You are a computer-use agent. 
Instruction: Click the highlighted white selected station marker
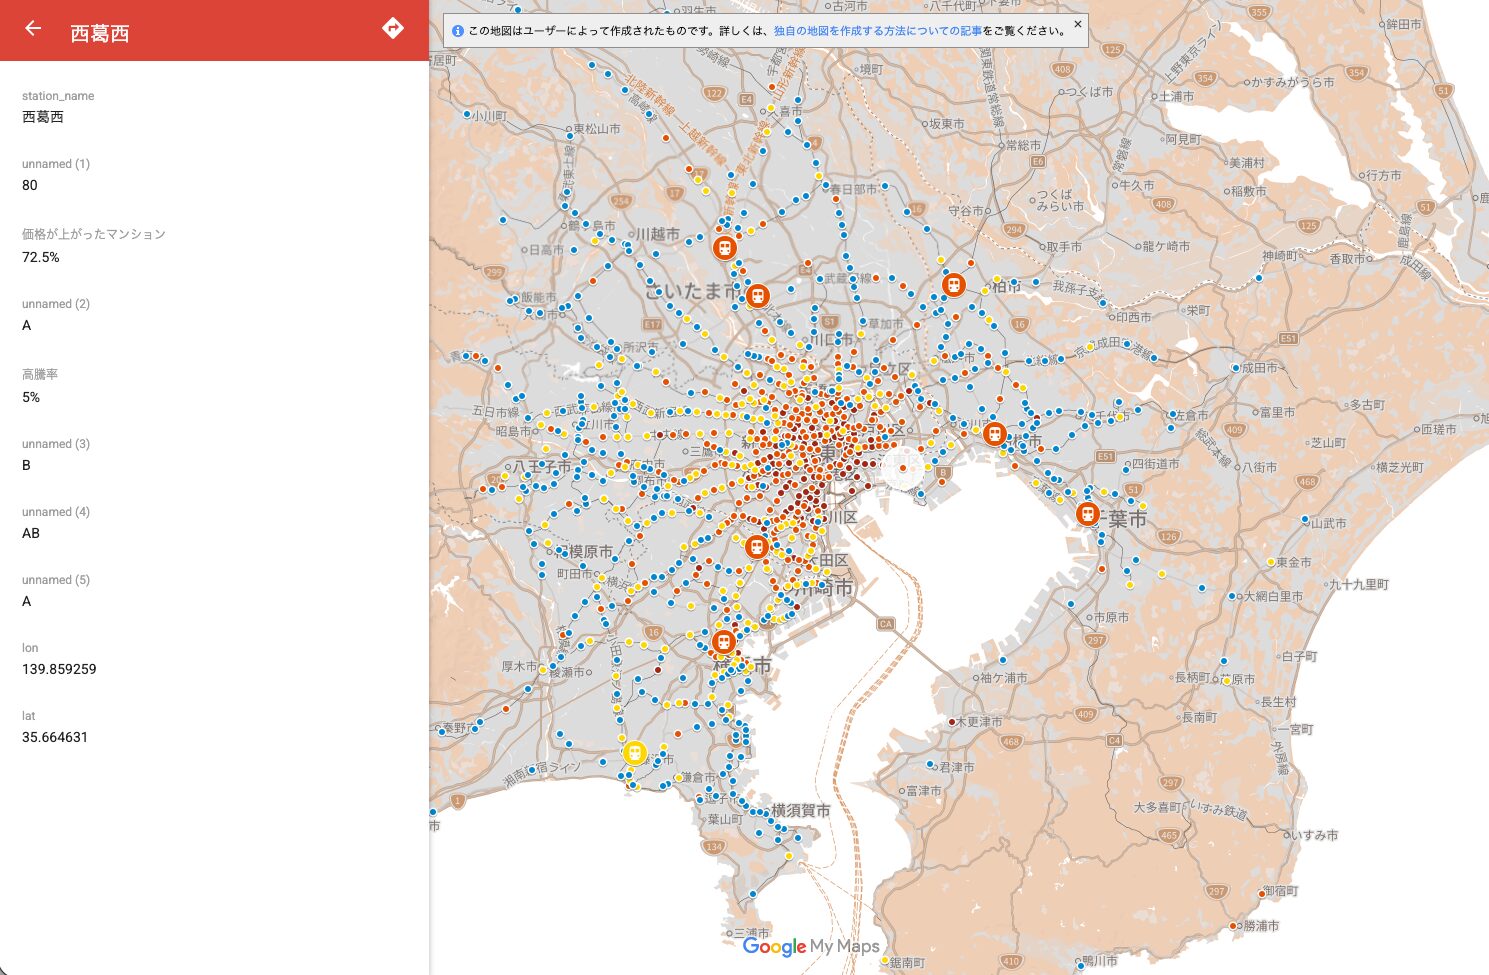pyautogui.click(x=902, y=468)
